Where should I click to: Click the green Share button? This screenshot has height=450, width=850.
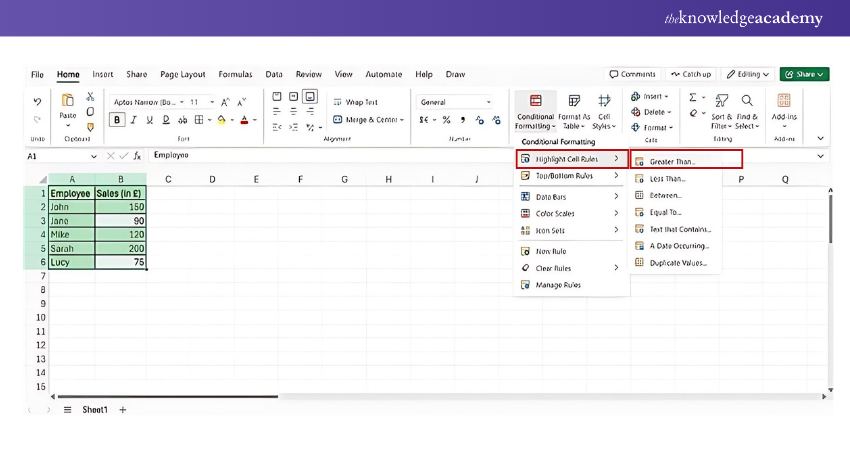tap(804, 74)
